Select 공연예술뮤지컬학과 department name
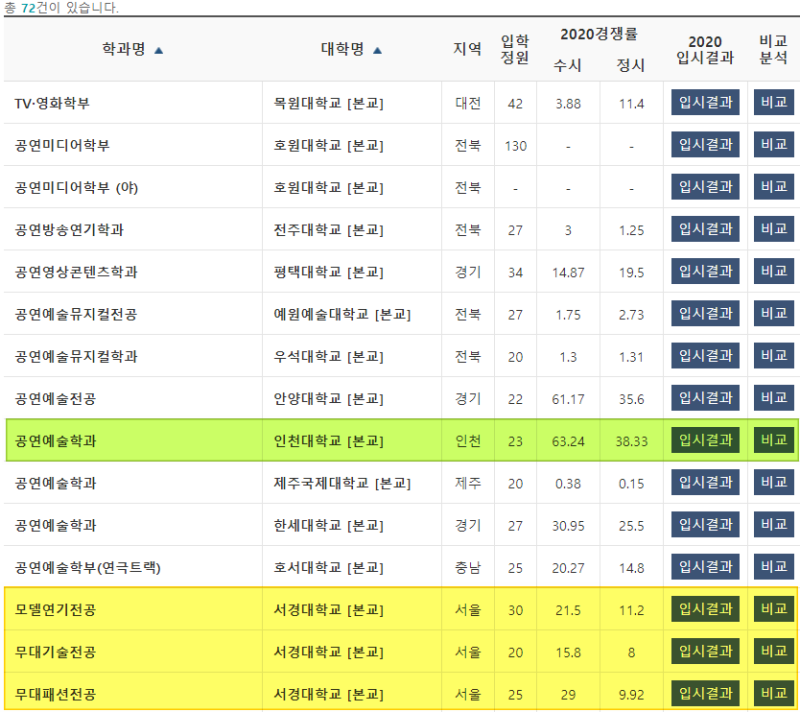 pyautogui.click(x=76, y=357)
